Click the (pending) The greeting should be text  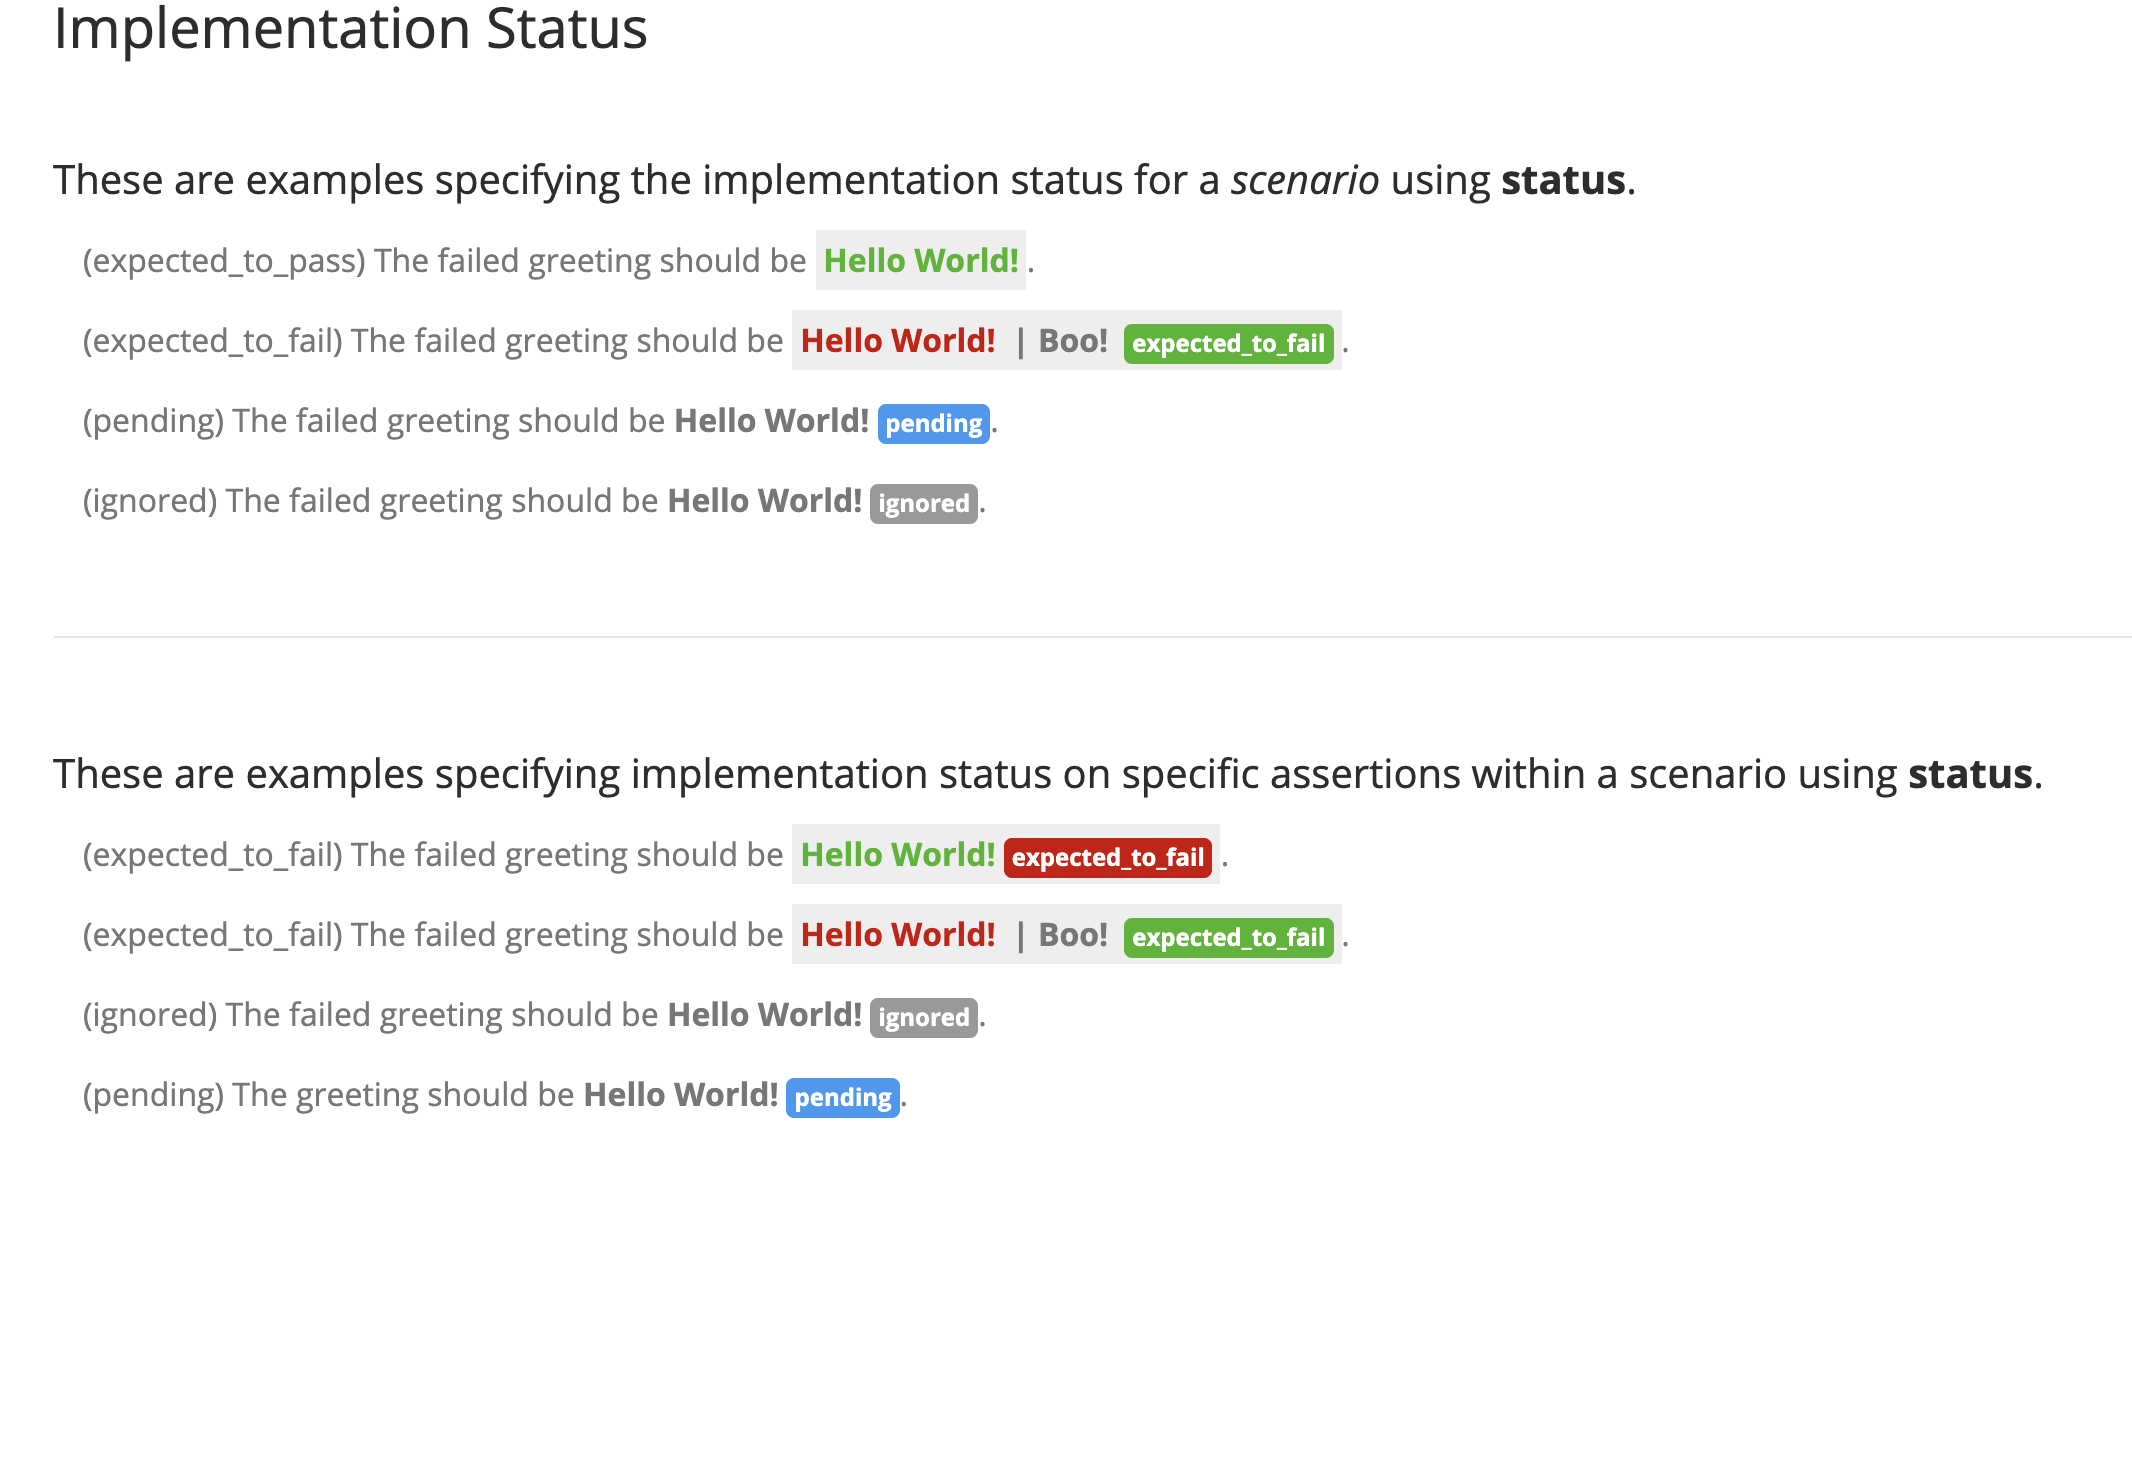[329, 1096]
